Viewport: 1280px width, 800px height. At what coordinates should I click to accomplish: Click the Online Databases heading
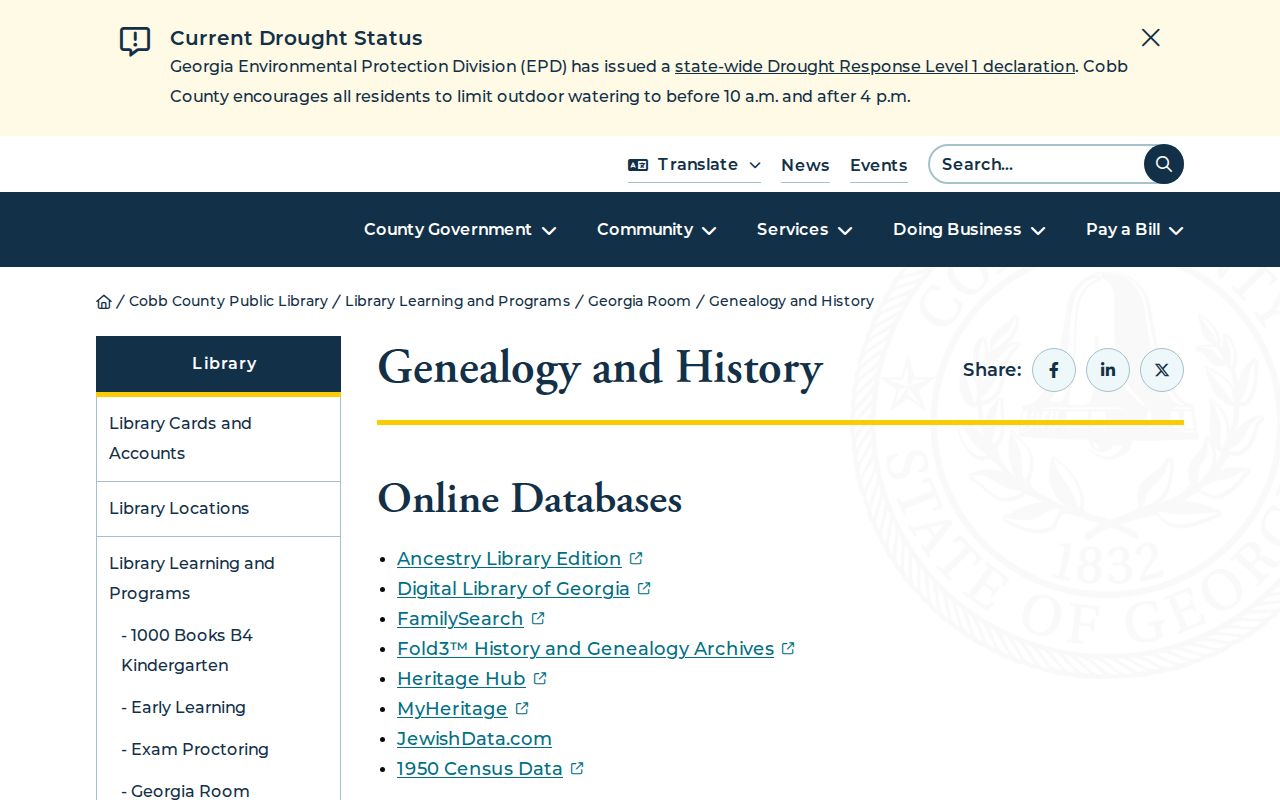(530, 499)
